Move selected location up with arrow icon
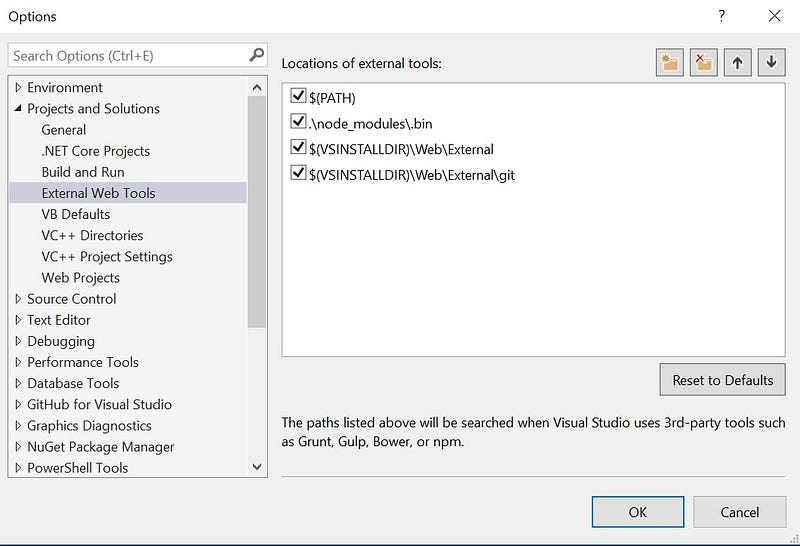800x546 pixels. click(x=737, y=63)
